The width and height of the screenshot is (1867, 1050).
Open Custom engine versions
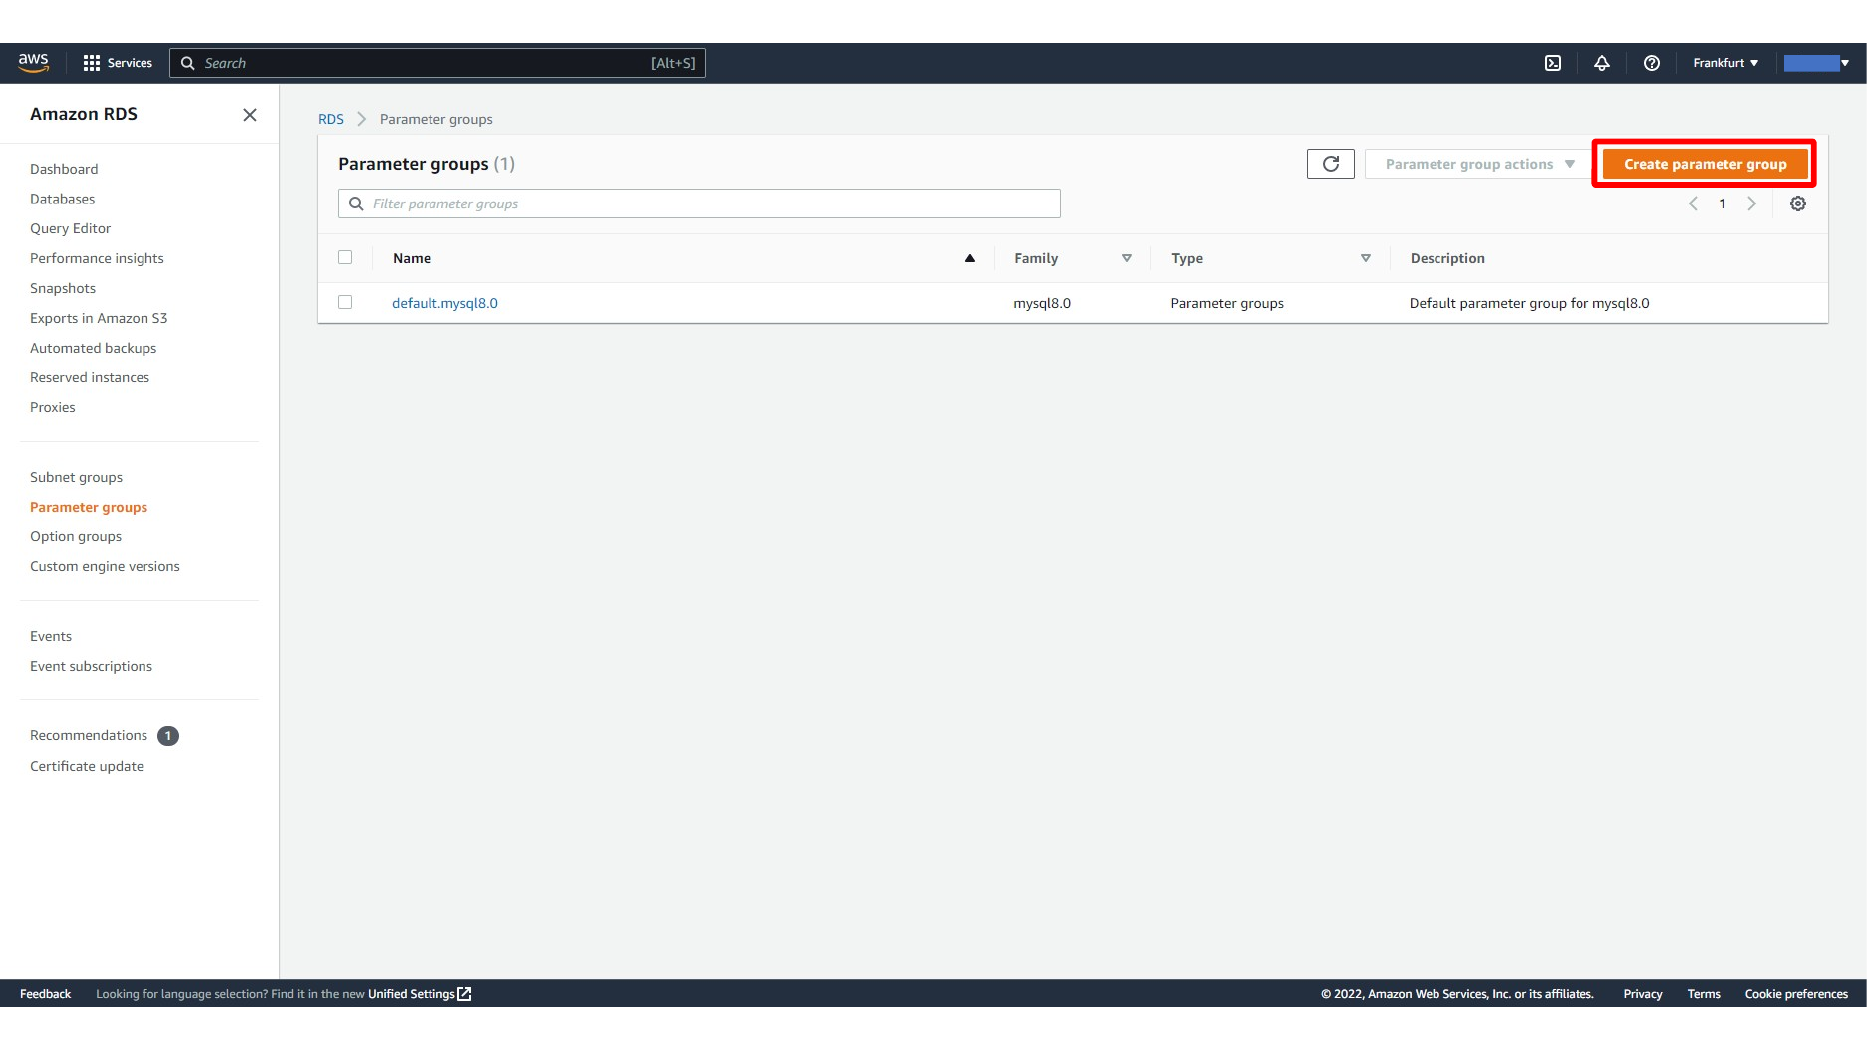point(105,566)
